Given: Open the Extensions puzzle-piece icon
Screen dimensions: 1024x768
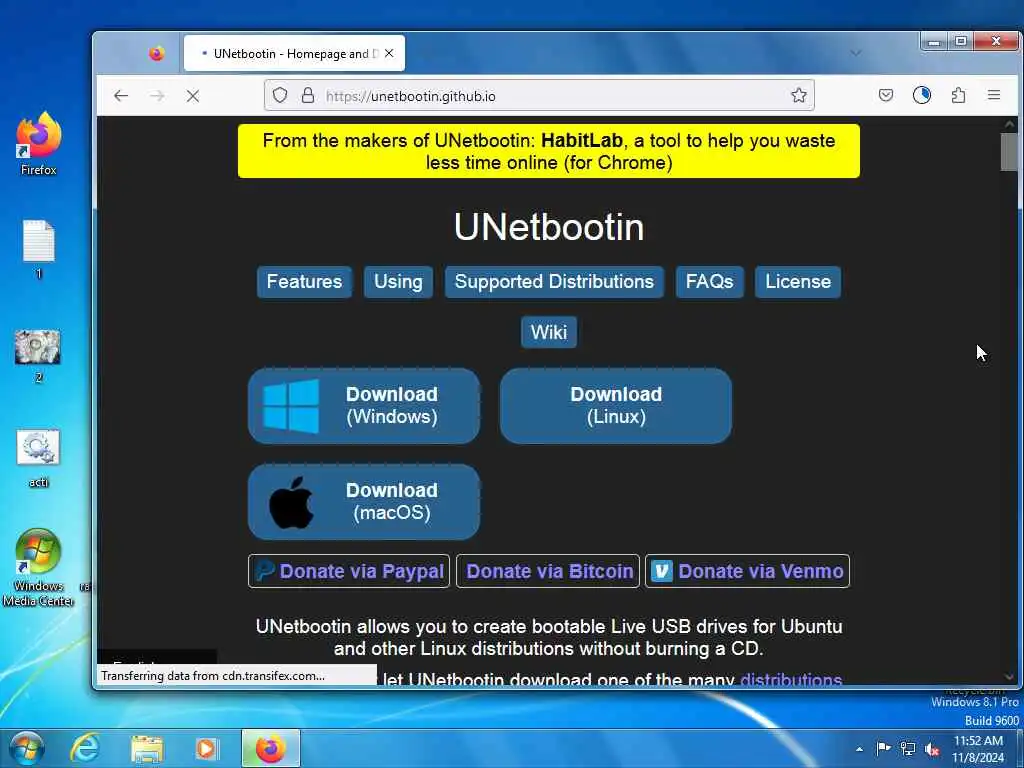Looking at the screenshot, I should click(x=958, y=95).
